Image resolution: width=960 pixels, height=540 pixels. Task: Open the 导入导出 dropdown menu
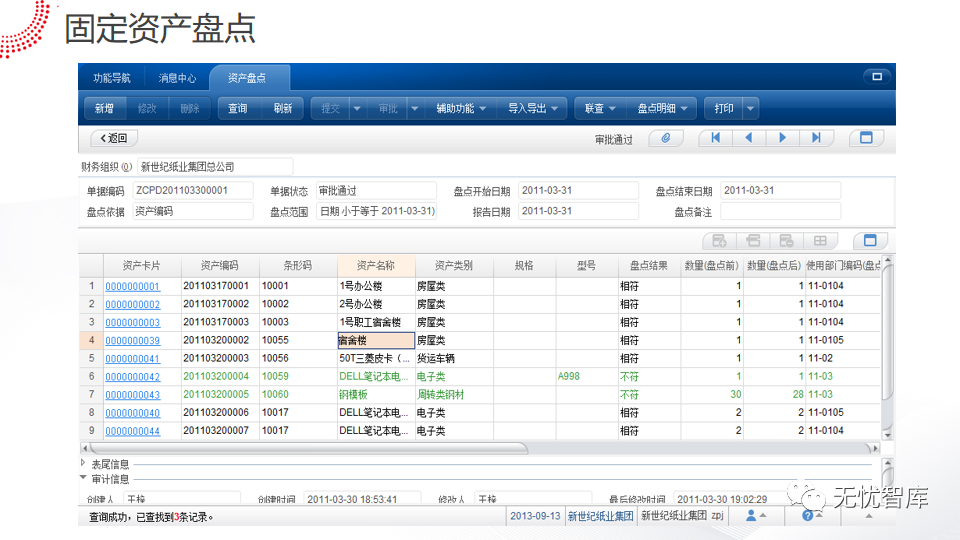click(x=533, y=108)
